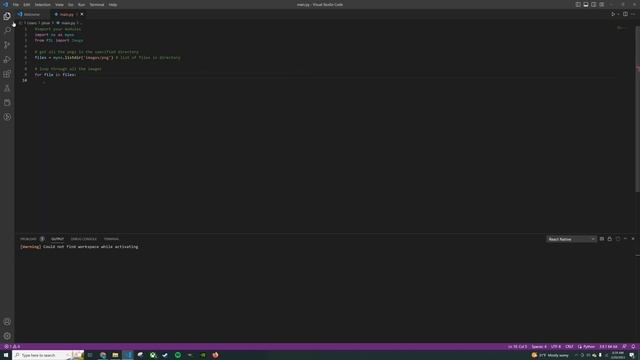Screen dimensions: 640x360
Task: Switch to the Welcome editor tab
Action: (31, 14)
